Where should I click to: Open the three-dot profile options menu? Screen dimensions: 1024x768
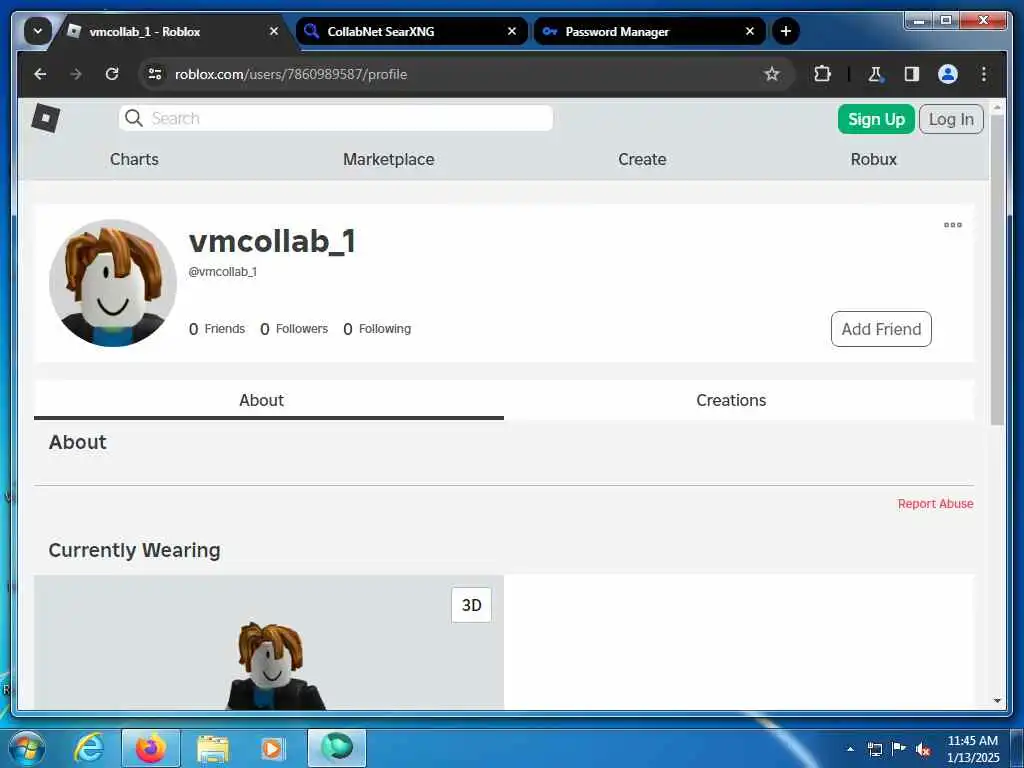tap(952, 225)
